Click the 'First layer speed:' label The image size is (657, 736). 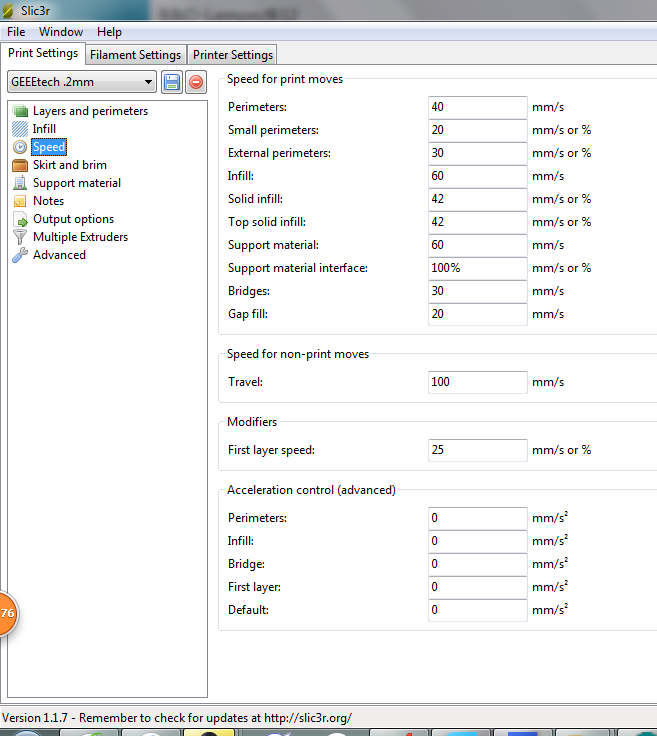271,450
